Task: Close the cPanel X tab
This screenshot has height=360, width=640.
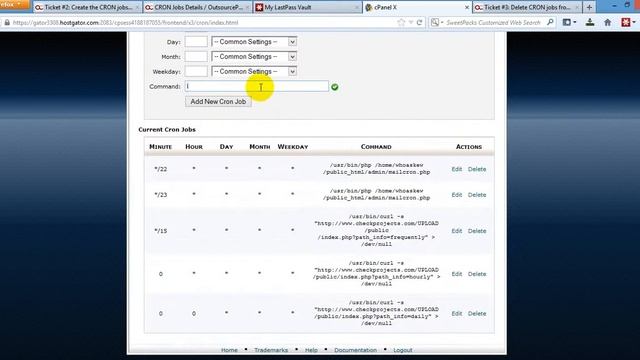Action: pyautogui.click(x=467, y=7)
